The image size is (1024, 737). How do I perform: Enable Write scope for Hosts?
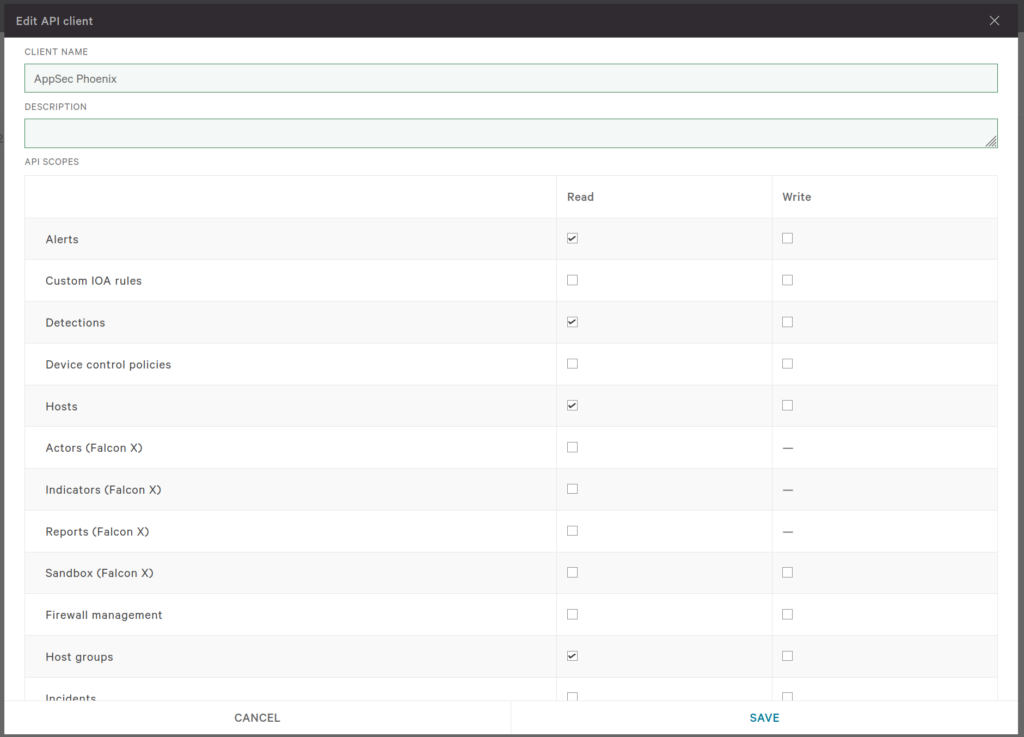(788, 405)
